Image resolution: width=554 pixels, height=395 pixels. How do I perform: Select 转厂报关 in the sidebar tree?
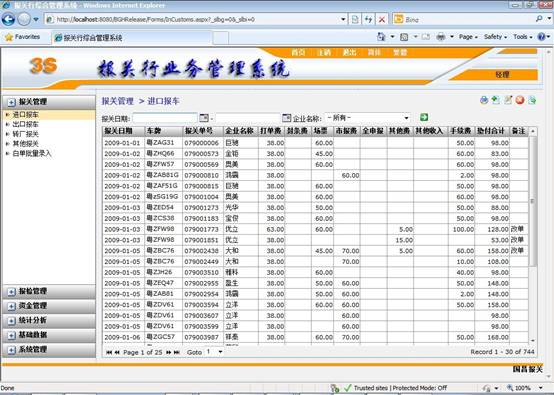(25, 134)
